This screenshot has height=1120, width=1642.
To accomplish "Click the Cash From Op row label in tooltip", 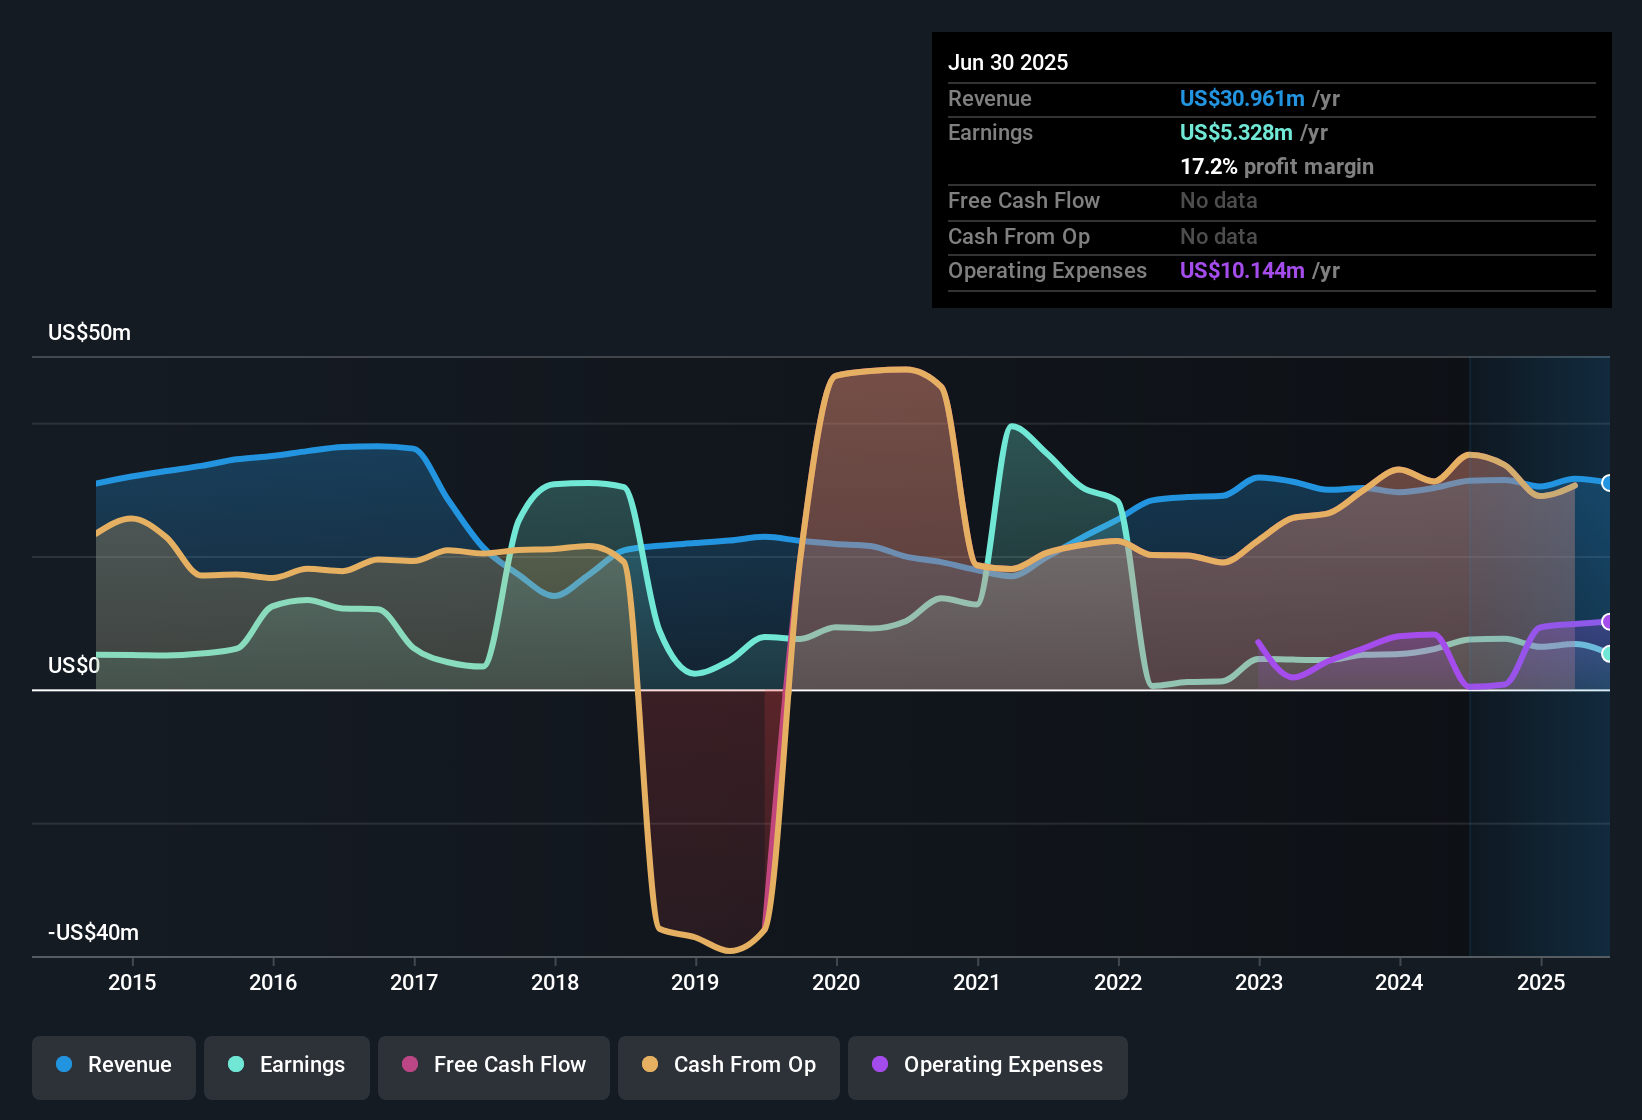I will pyautogui.click(x=1019, y=236).
